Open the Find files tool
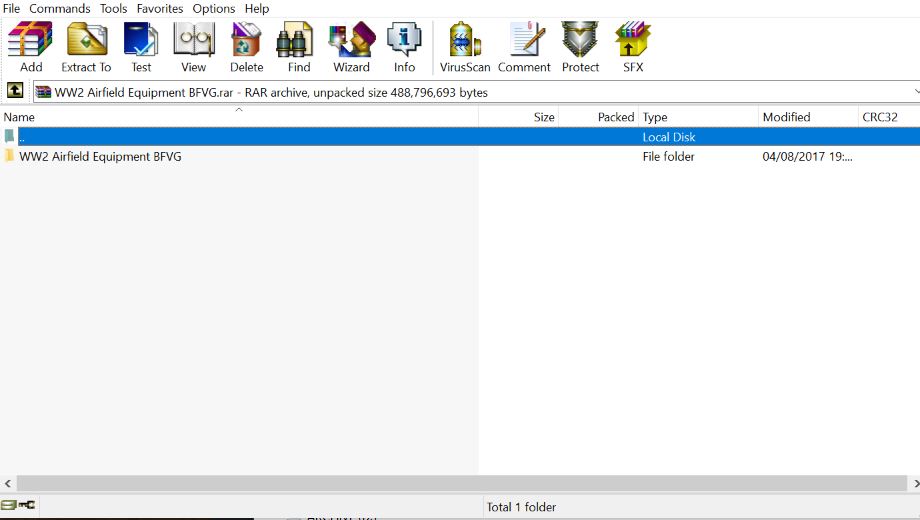The height and width of the screenshot is (520, 920). (x=299, y=47)
